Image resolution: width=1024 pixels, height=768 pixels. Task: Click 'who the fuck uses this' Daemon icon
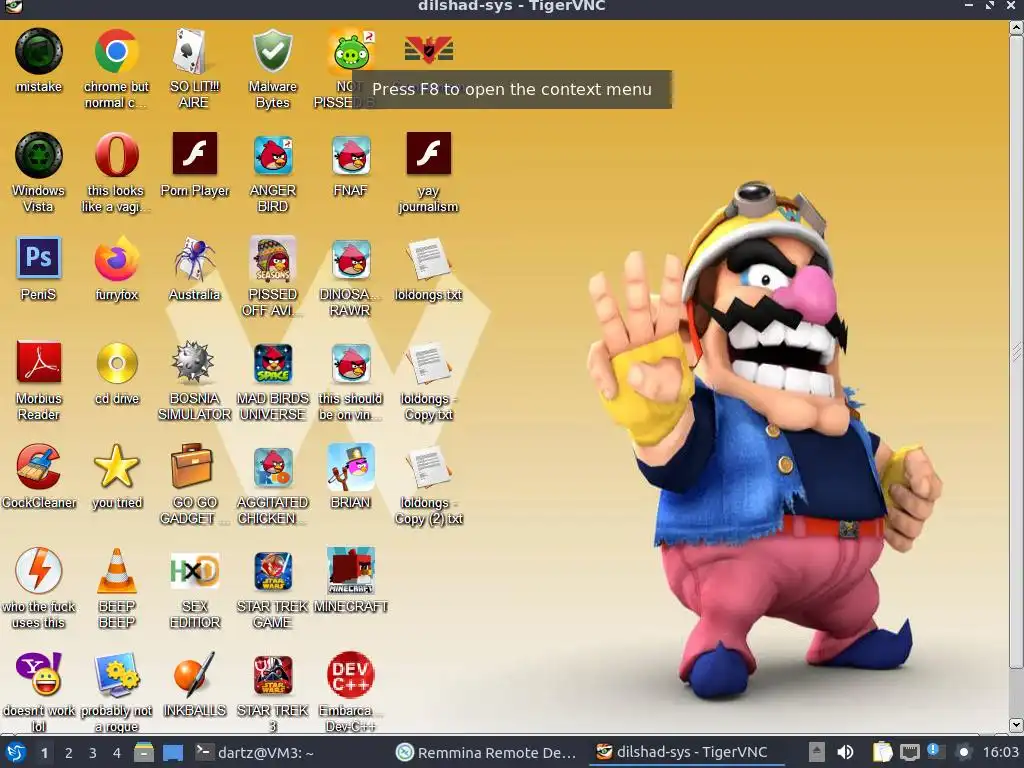coord(39,570)
